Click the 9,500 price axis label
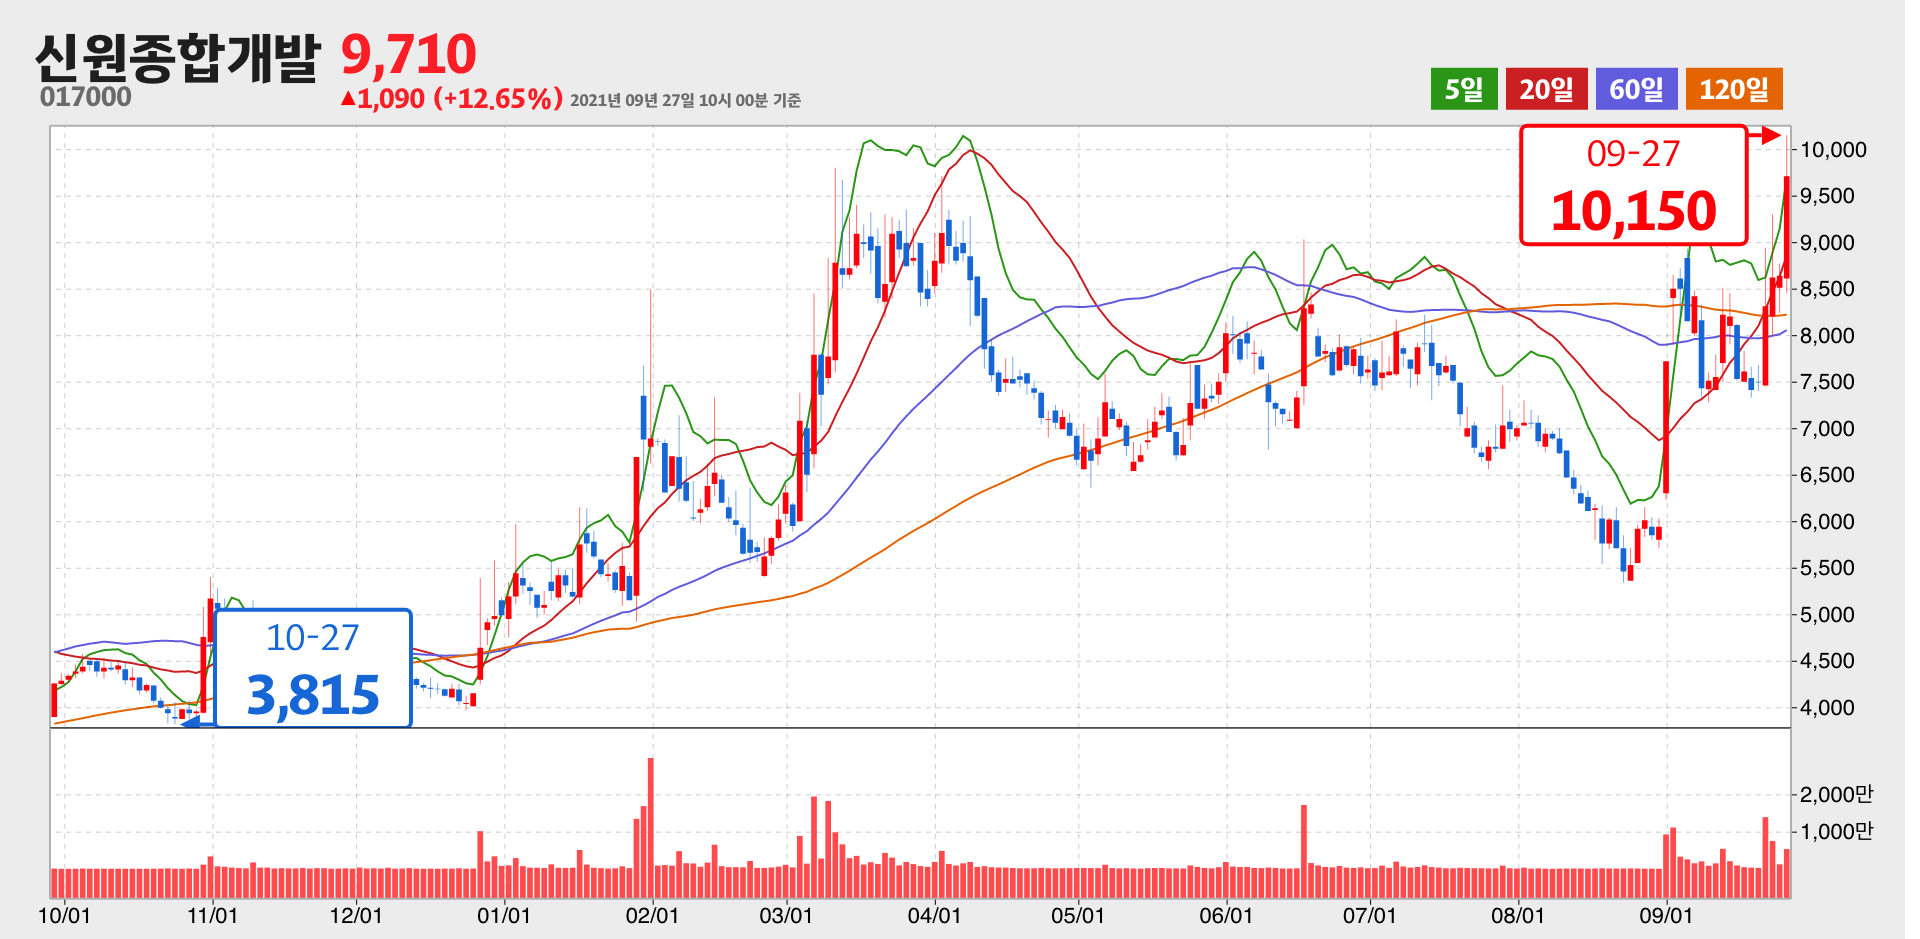Screen dimensions: 1920x939 [1827, 196]
